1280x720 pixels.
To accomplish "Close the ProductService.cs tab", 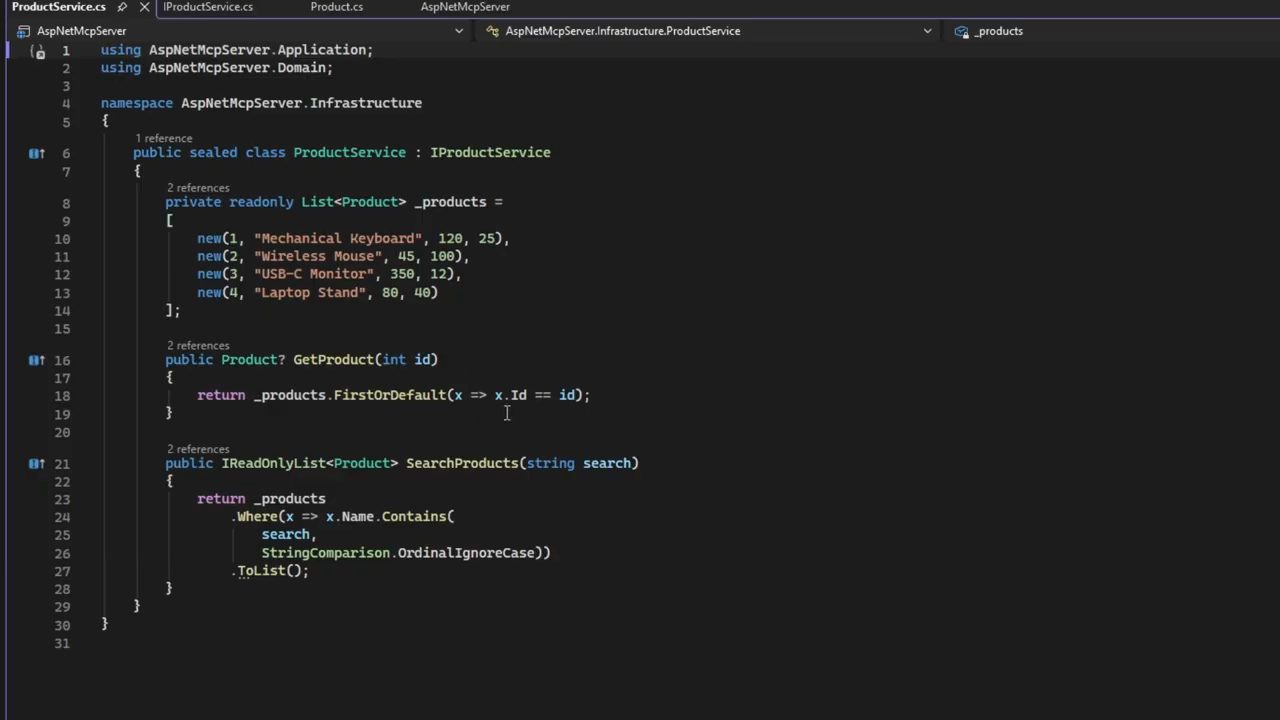I will click(x=144, y=7).
